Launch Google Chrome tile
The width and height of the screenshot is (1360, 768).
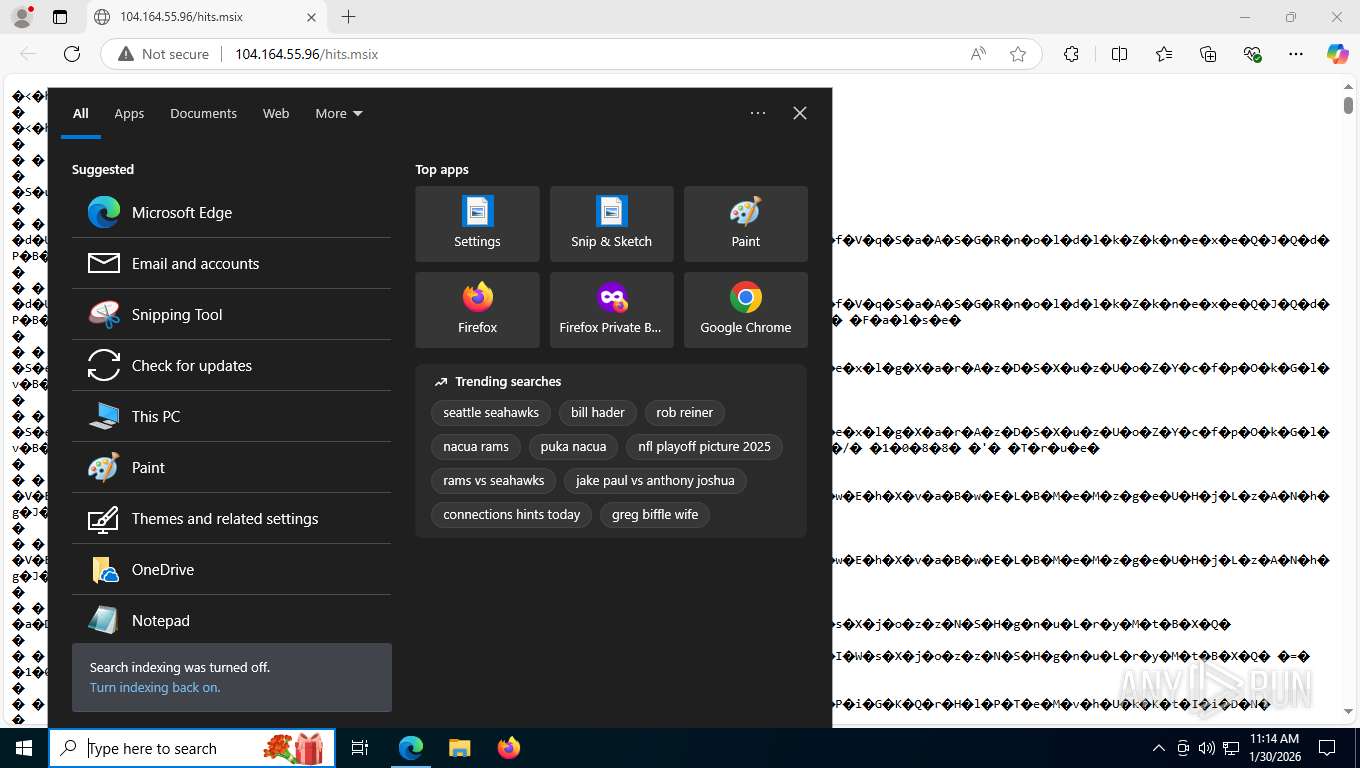coord(745,310)
